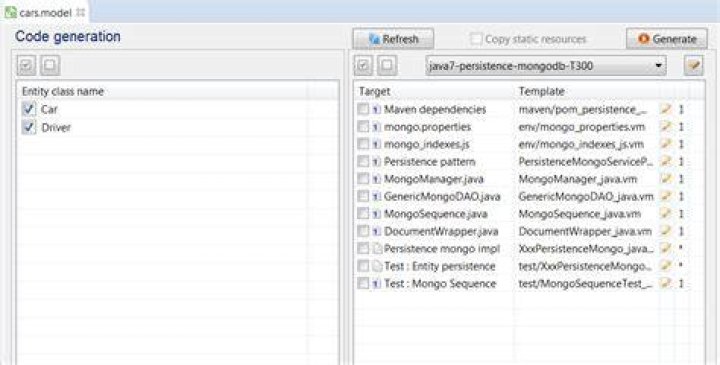Viewport: 720px width, 365px height.
Task: Edit XxxPersistenceMongo_java template pencil icon
Action: pyautogui.click(x=665, y=249)
